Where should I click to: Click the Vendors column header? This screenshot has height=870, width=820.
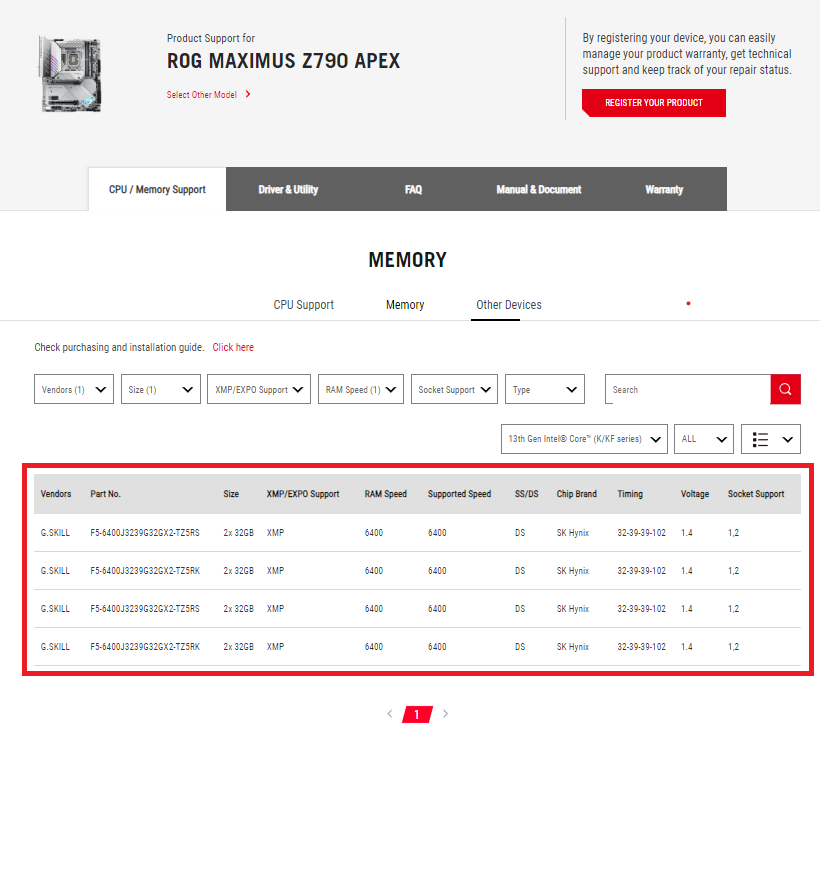click(x=56, y=494)
